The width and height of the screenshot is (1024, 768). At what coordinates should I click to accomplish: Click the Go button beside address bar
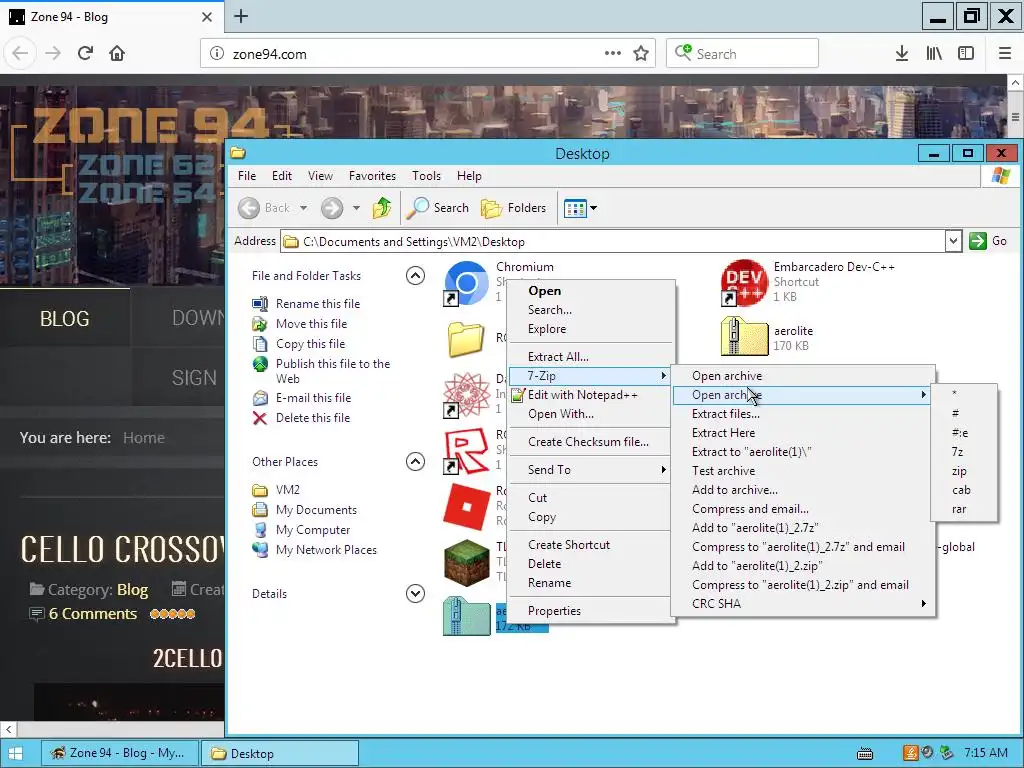[989, 241]
